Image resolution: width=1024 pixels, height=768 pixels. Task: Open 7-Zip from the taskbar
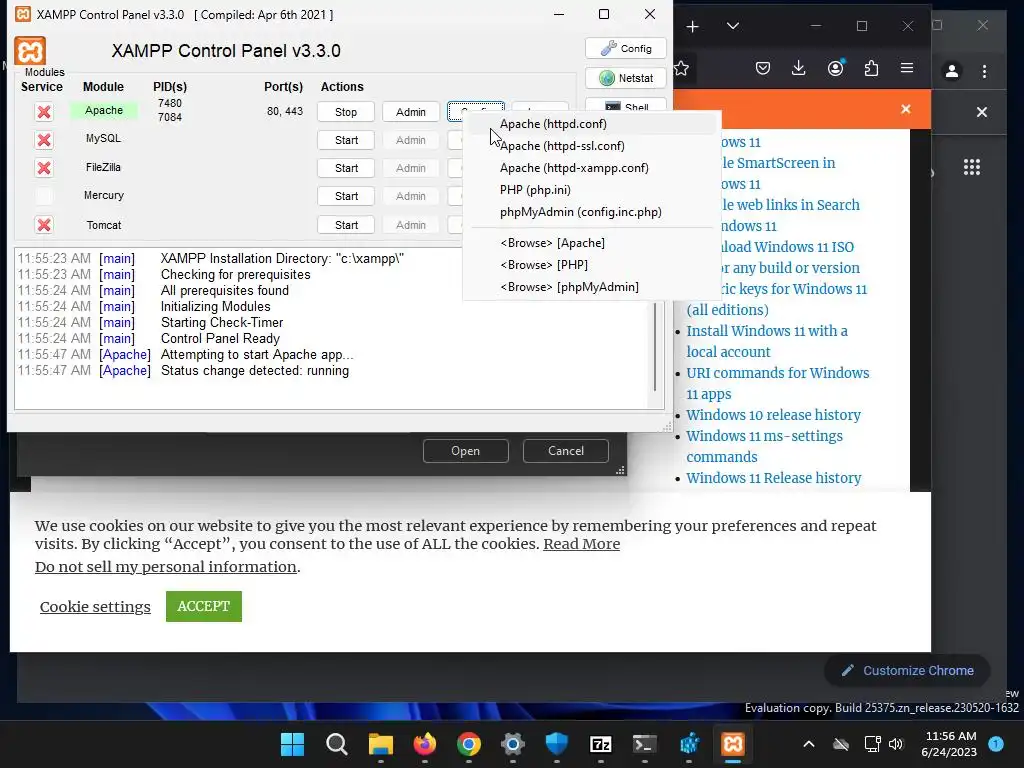pos(601,744)
